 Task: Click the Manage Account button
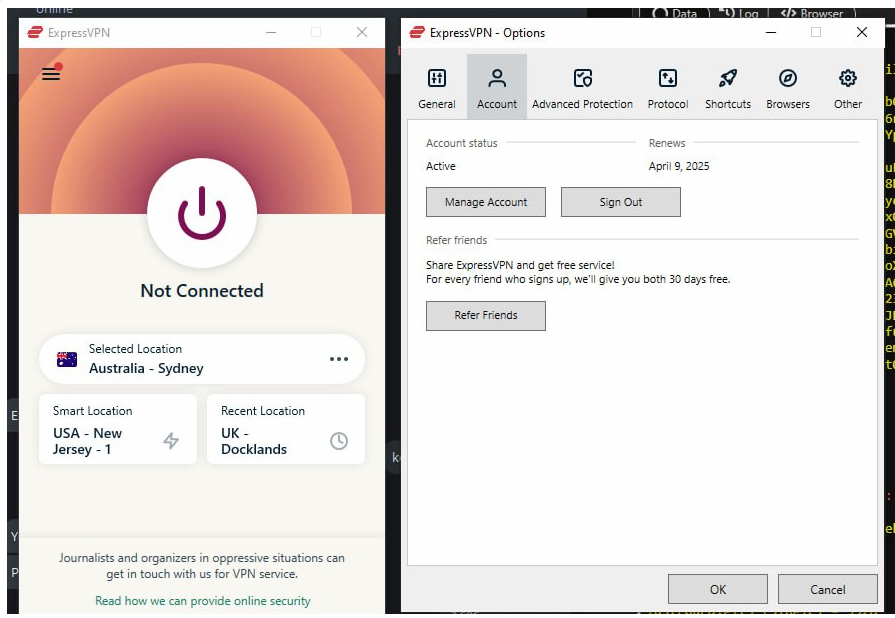[486, 202]
